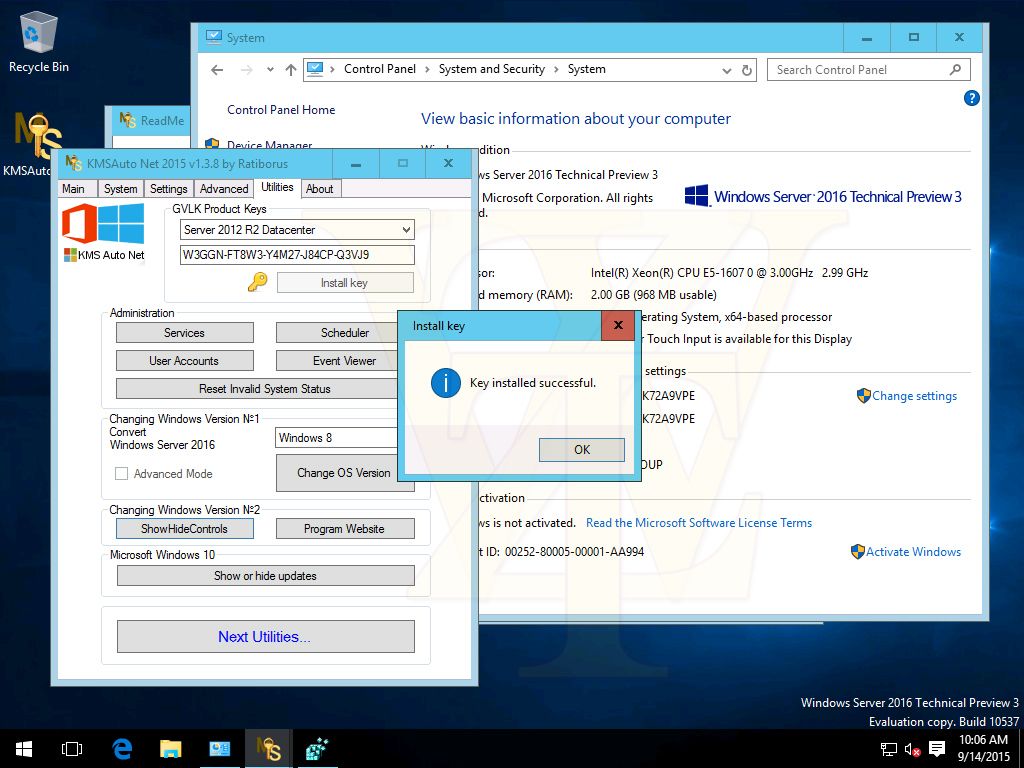Launch Microsoft Edge from the taskbar
This screenshot has height=768, width=1024.
click(x=122, y=748)
